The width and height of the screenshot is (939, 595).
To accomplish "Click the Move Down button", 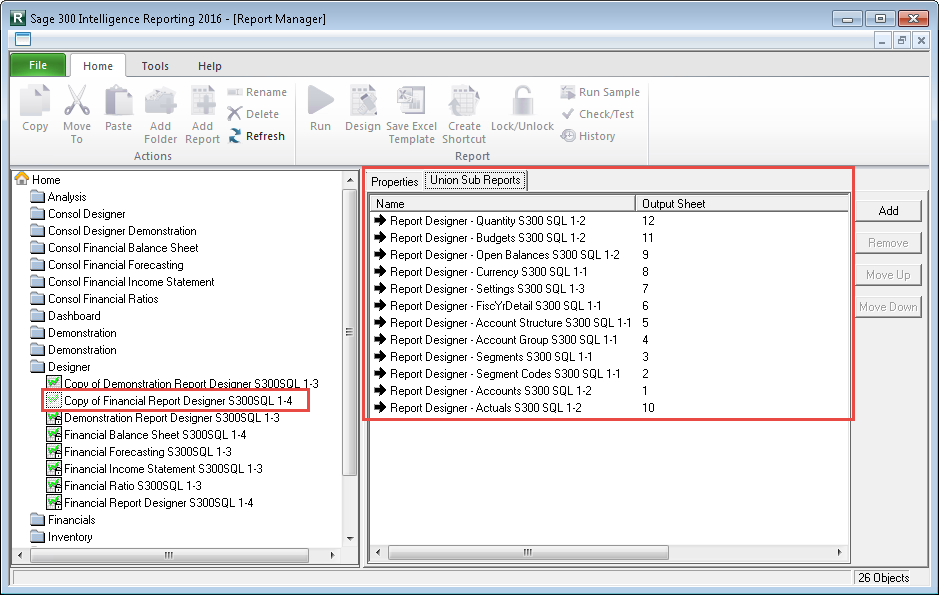I will pos(888,307).
